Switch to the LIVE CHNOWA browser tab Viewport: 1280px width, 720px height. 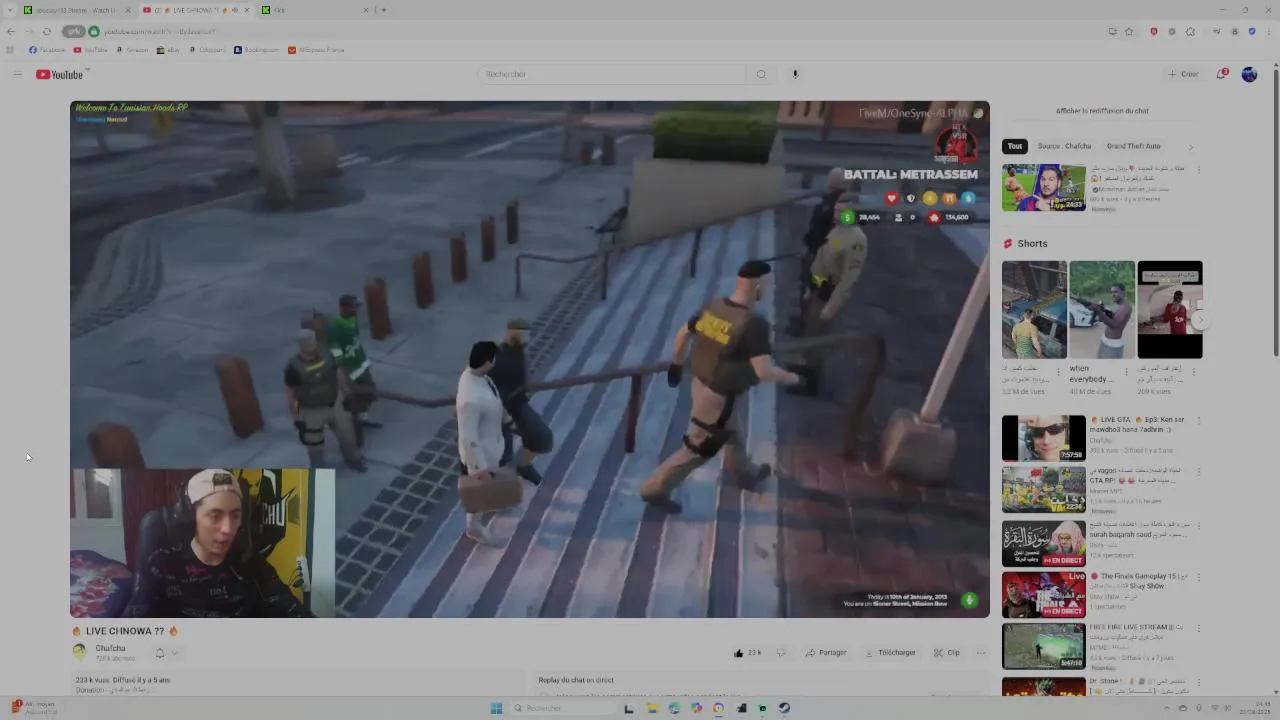click(195, 10)
